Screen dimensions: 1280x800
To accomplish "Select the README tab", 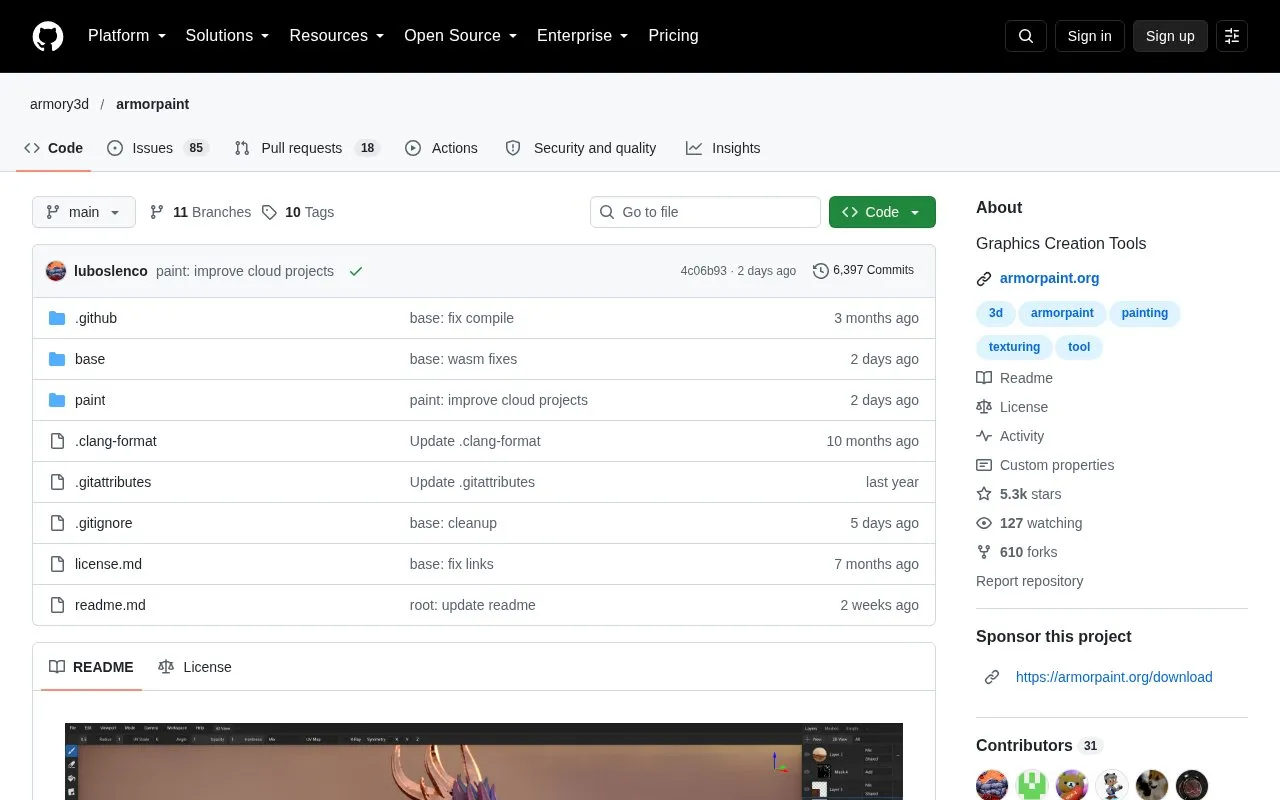I will coord(91,667).
